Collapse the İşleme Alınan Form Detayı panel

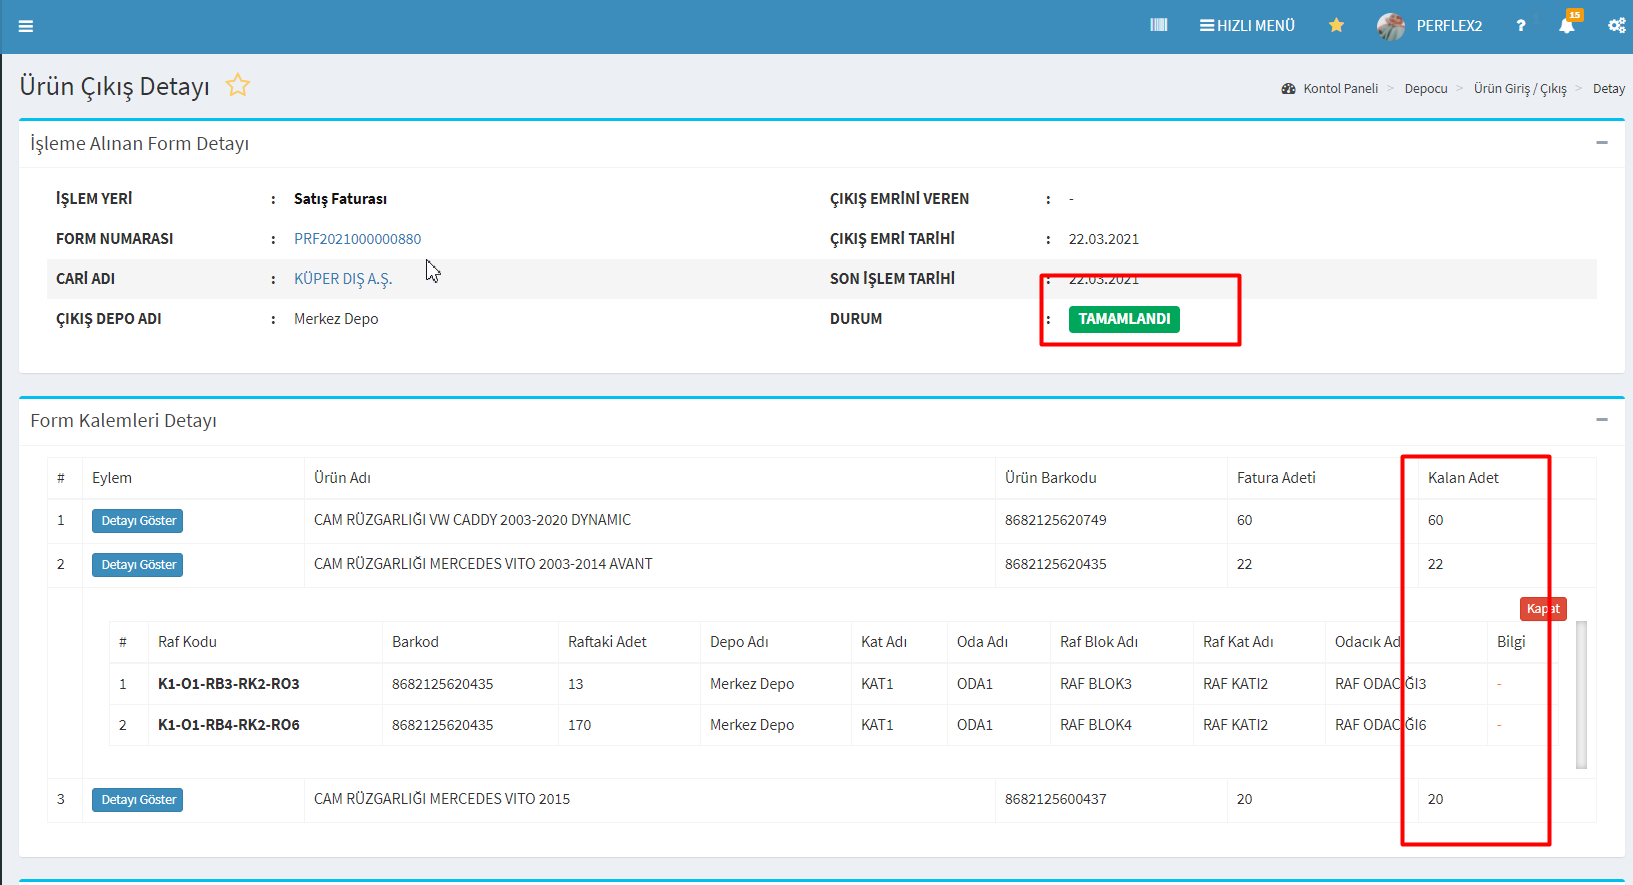coord(1602,143)
